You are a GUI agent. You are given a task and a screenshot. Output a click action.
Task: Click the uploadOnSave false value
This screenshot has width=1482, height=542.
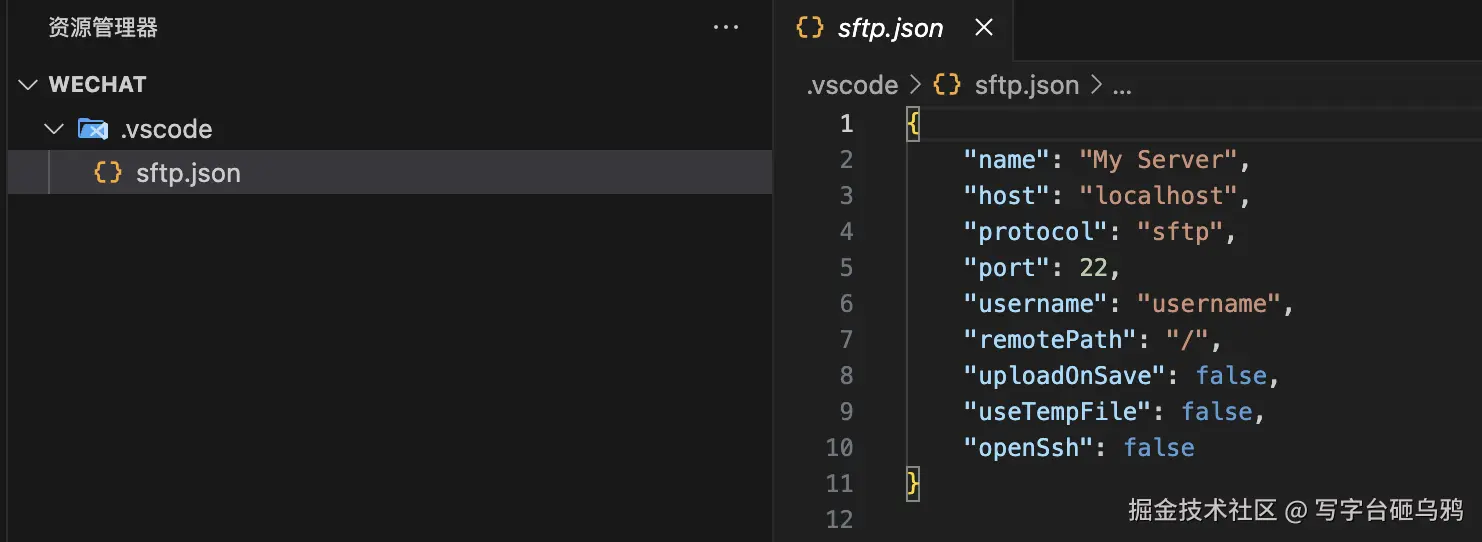tap(1231, 376)
